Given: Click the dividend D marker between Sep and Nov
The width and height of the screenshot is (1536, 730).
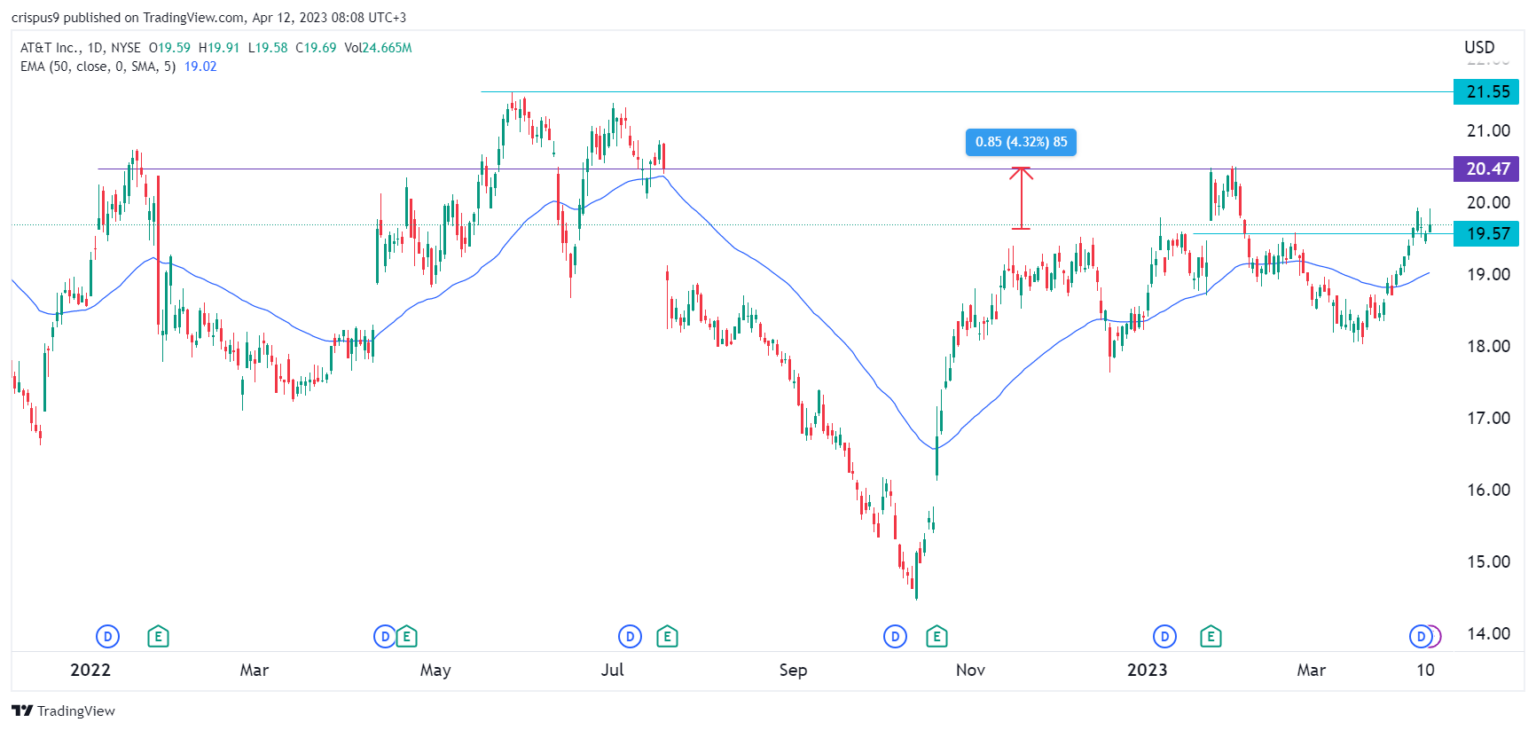Looking at the screenshot, I should (x=894, y=635).
